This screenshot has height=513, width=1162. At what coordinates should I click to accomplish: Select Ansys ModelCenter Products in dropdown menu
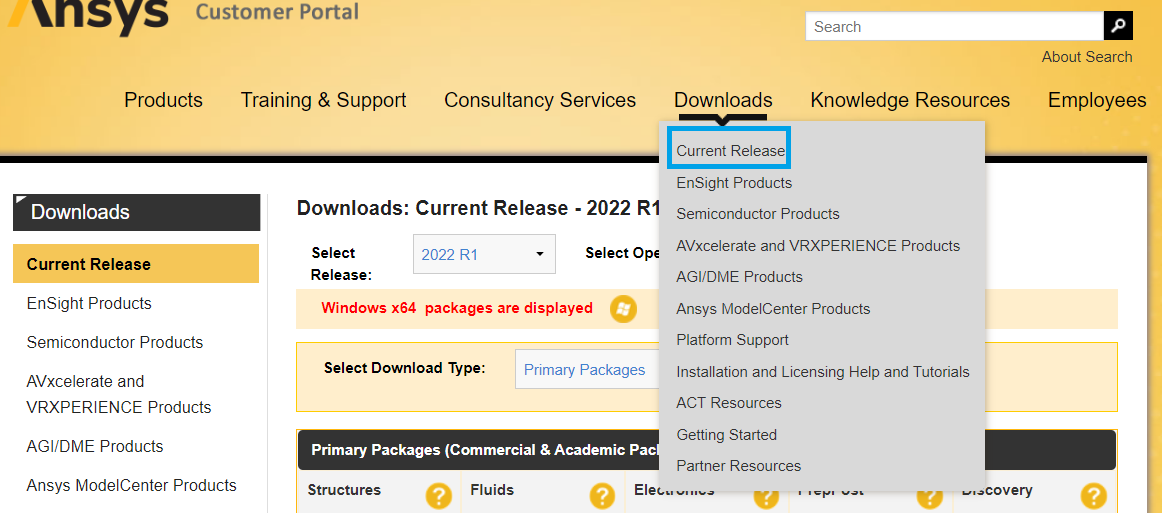tap(773, 308)
